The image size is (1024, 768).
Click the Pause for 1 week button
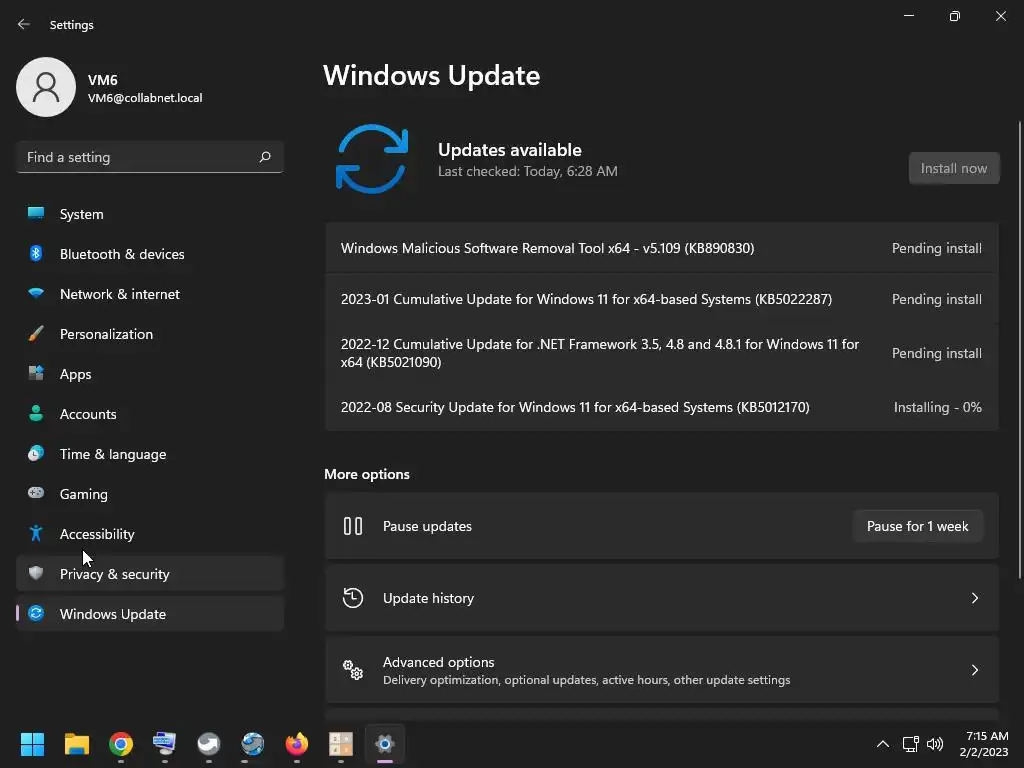(x=918, y=526)
